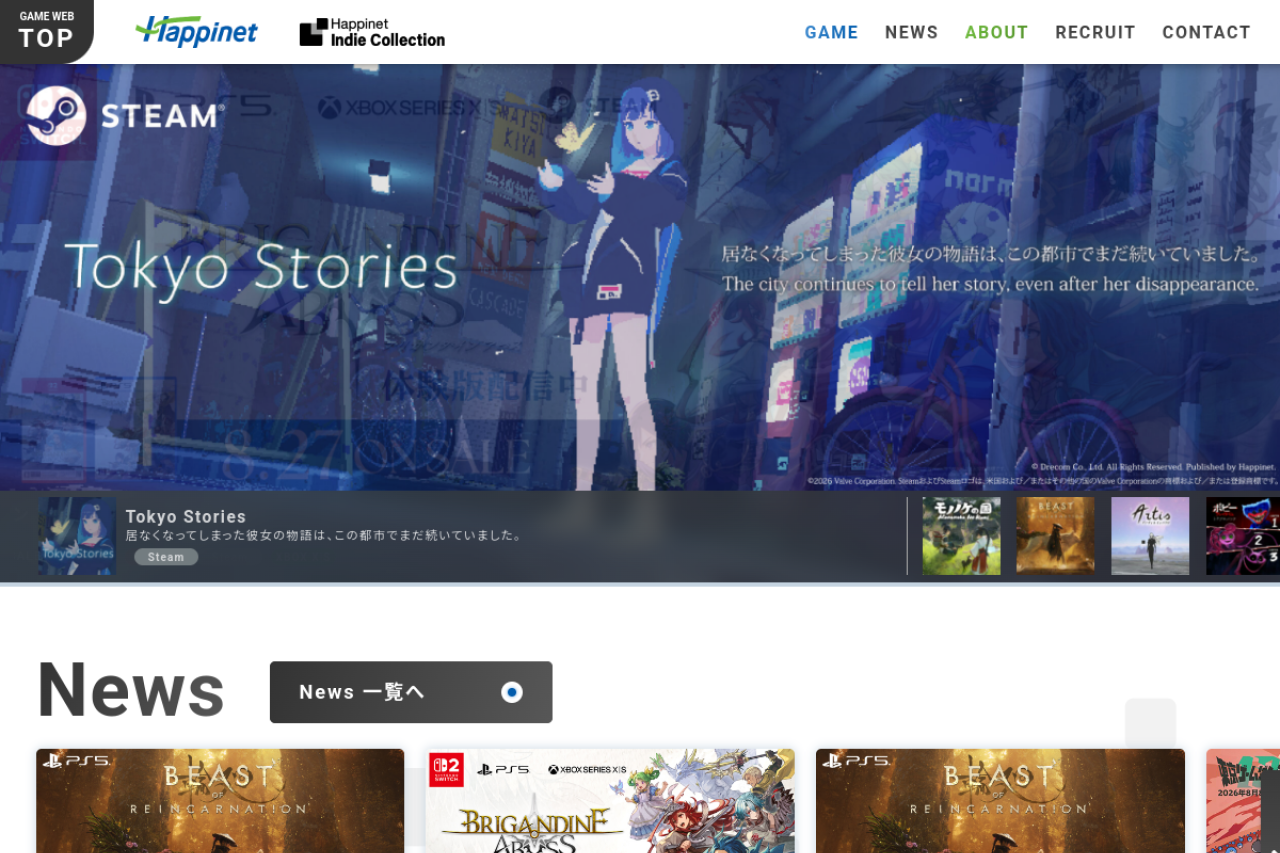The width and height of the screenshot is (1280, 853).
Task: Switch to the Mononoke no Kuni thumbnail
Action: pyautogui.click(x=961, y=536)
